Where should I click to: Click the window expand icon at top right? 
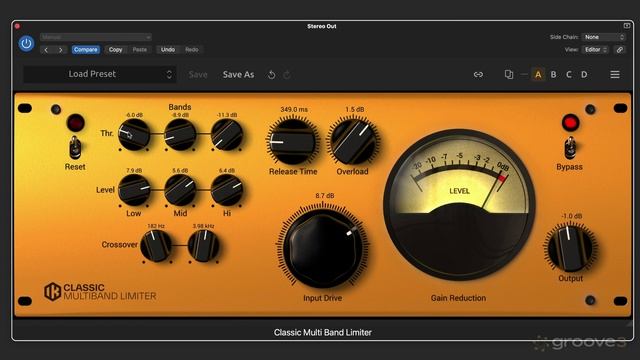[627, 26]
